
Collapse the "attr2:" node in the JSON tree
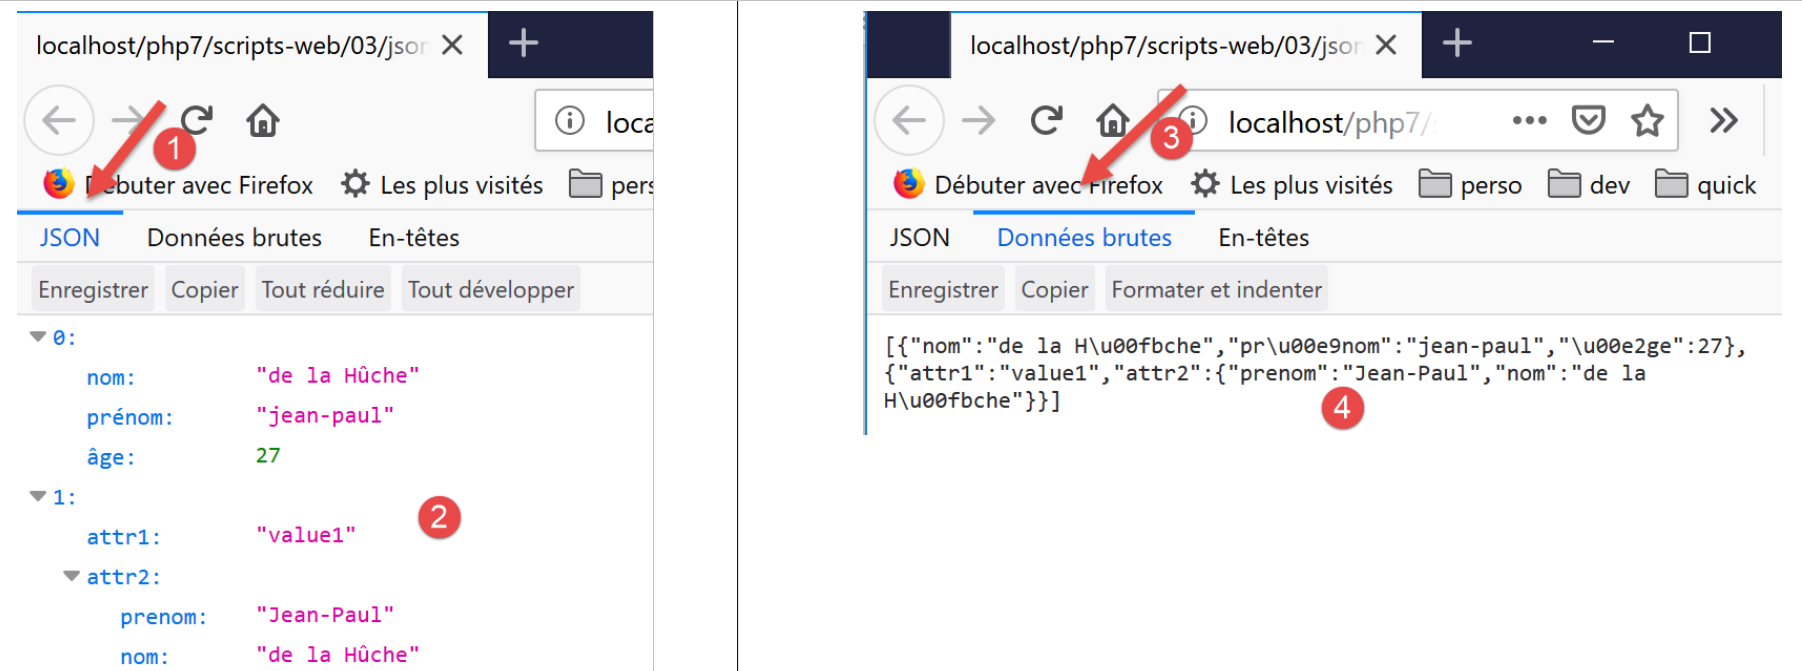click(72, 576)
